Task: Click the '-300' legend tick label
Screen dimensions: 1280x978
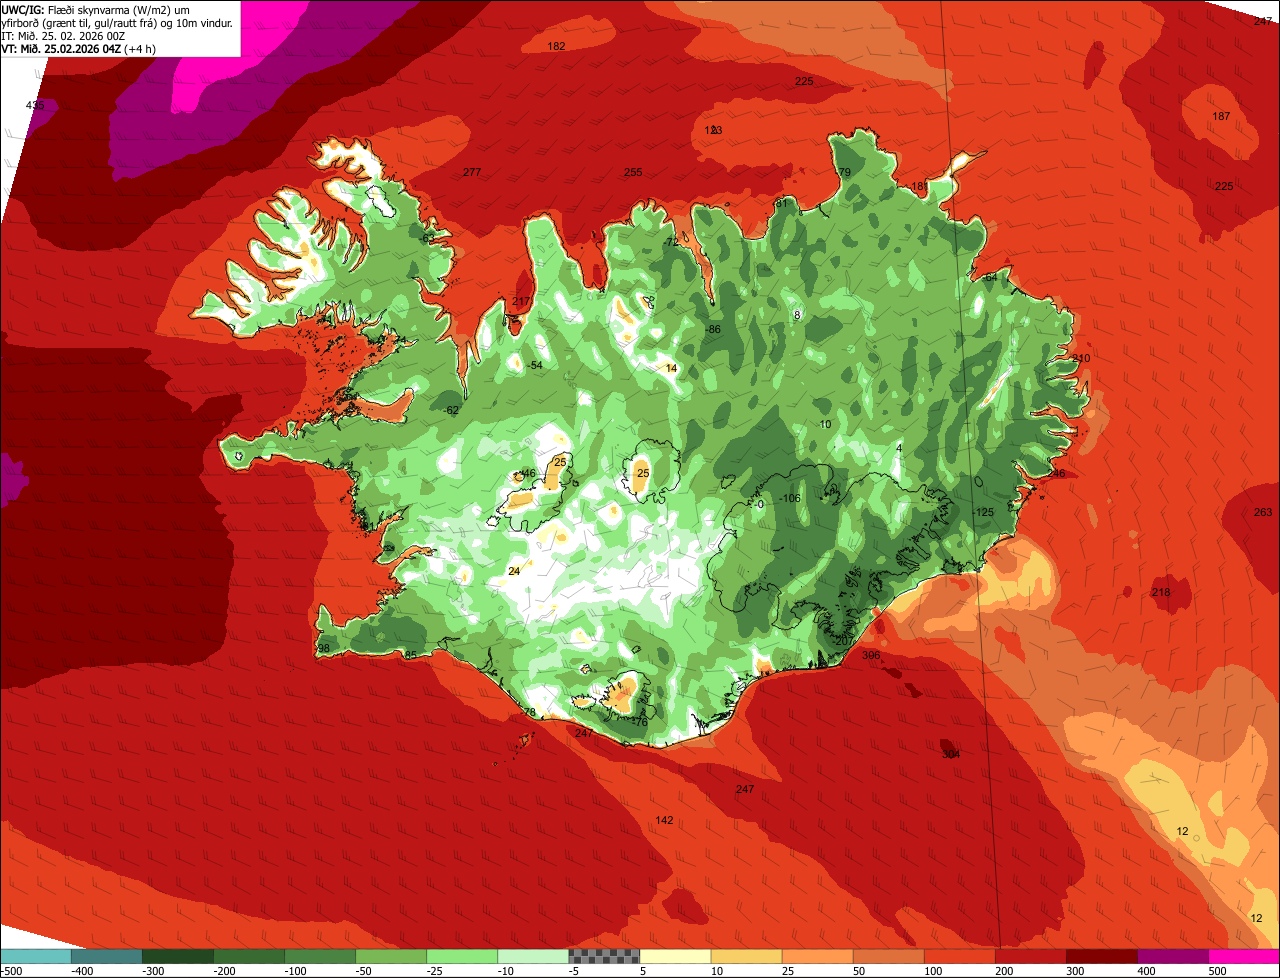Action: pos(152,970)
